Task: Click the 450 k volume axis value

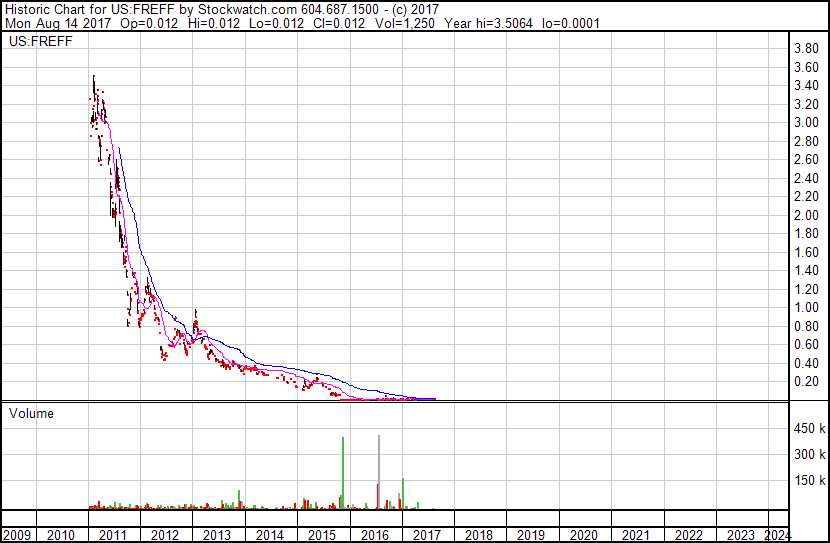Action: 809,429
